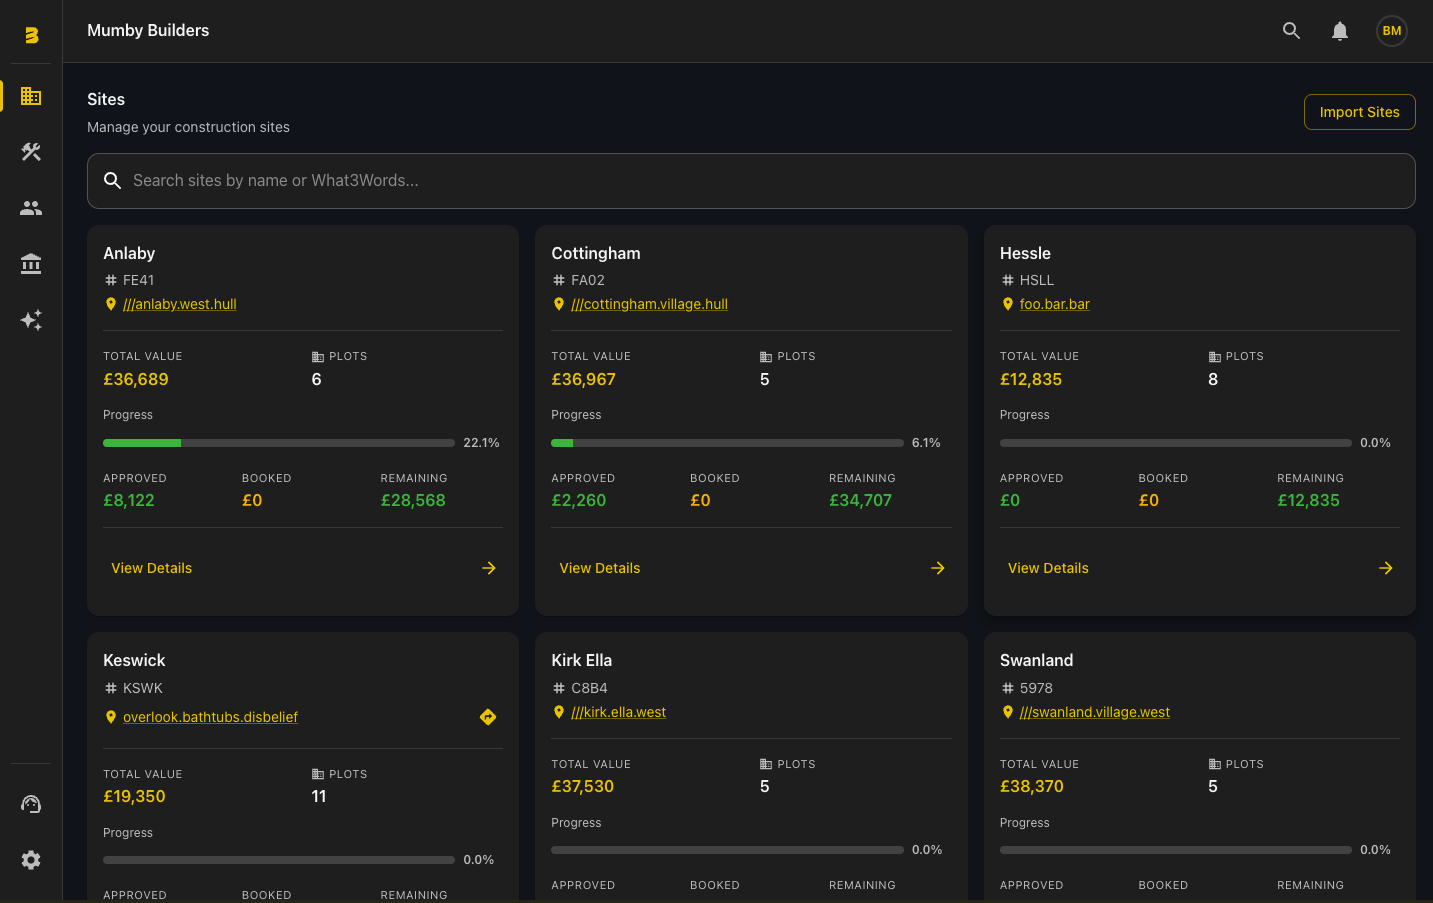Open the bank/finance sidebar icon
The height and width of the screenshot is (903, 1433).
[x=31, y=264]
